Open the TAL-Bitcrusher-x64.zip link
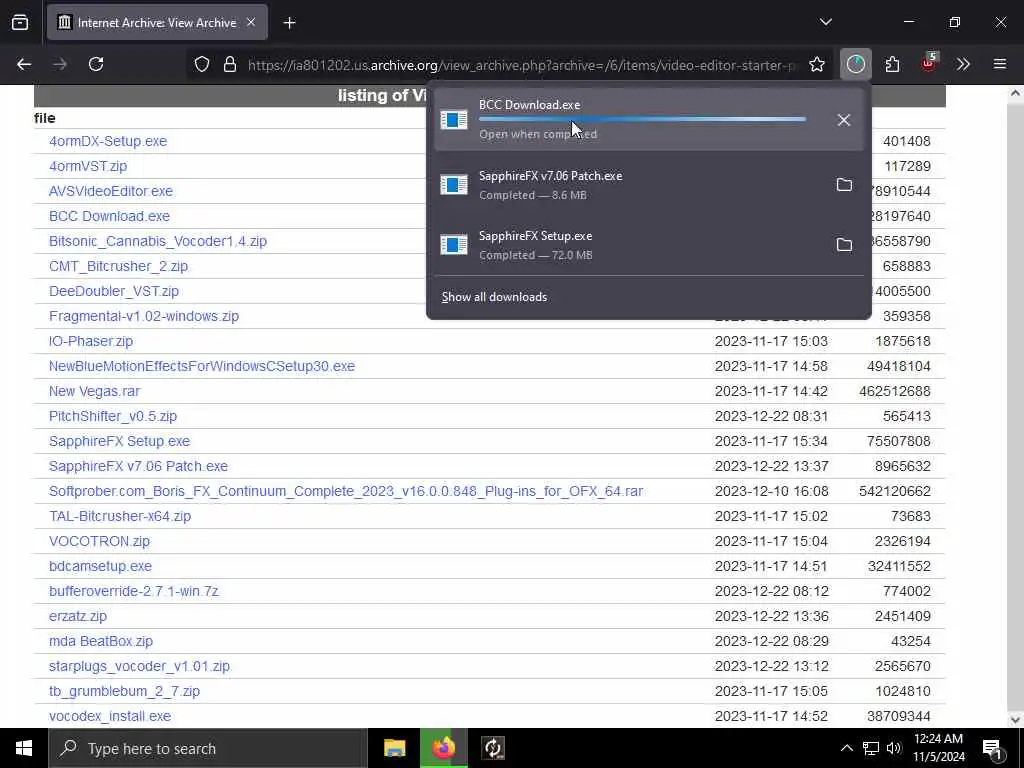The image size is (1024, 768). tap(120, 516)
